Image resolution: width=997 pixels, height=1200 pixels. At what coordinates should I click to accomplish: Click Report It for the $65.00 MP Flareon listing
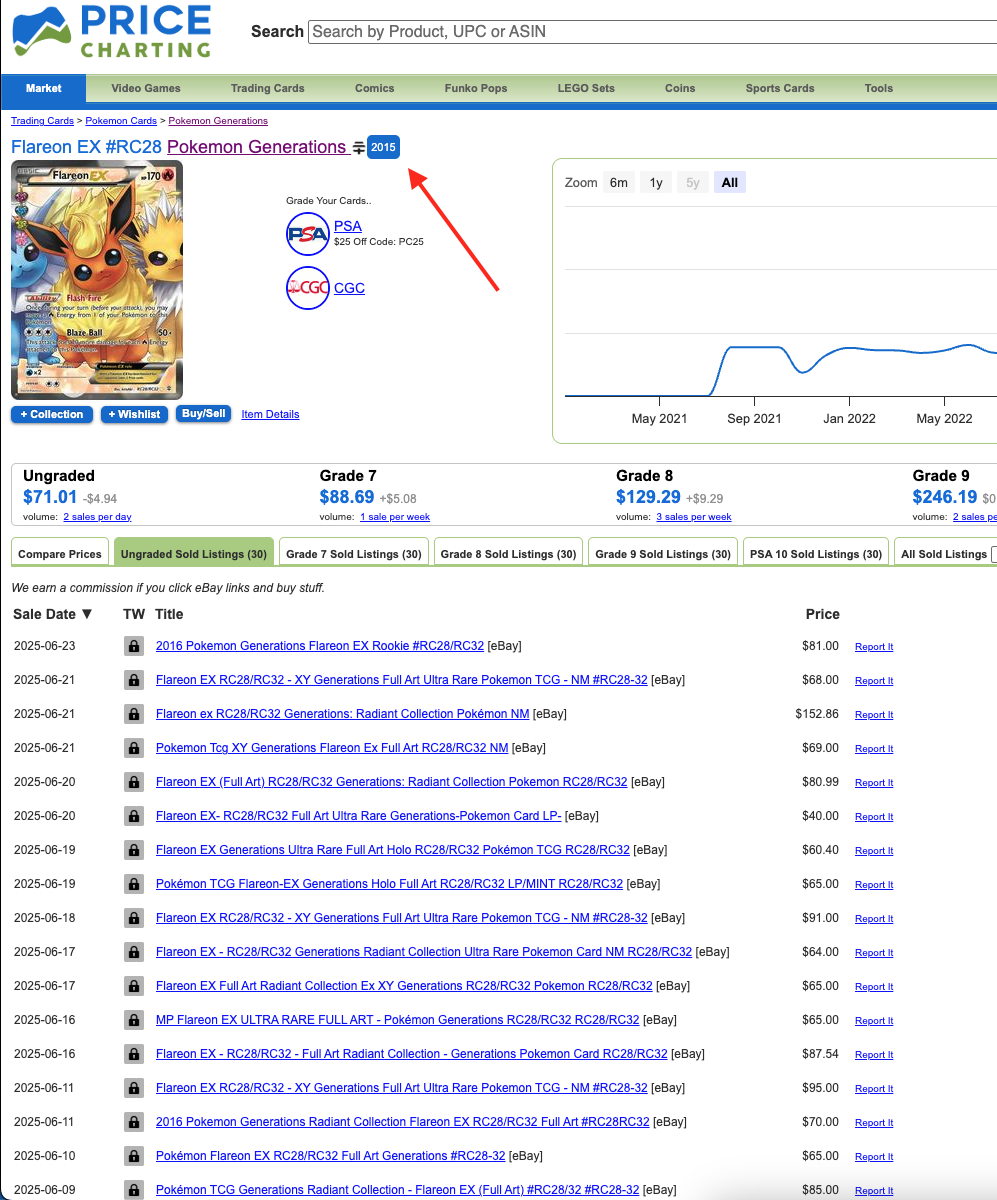pyautogui.click(x=874, y=1021)
